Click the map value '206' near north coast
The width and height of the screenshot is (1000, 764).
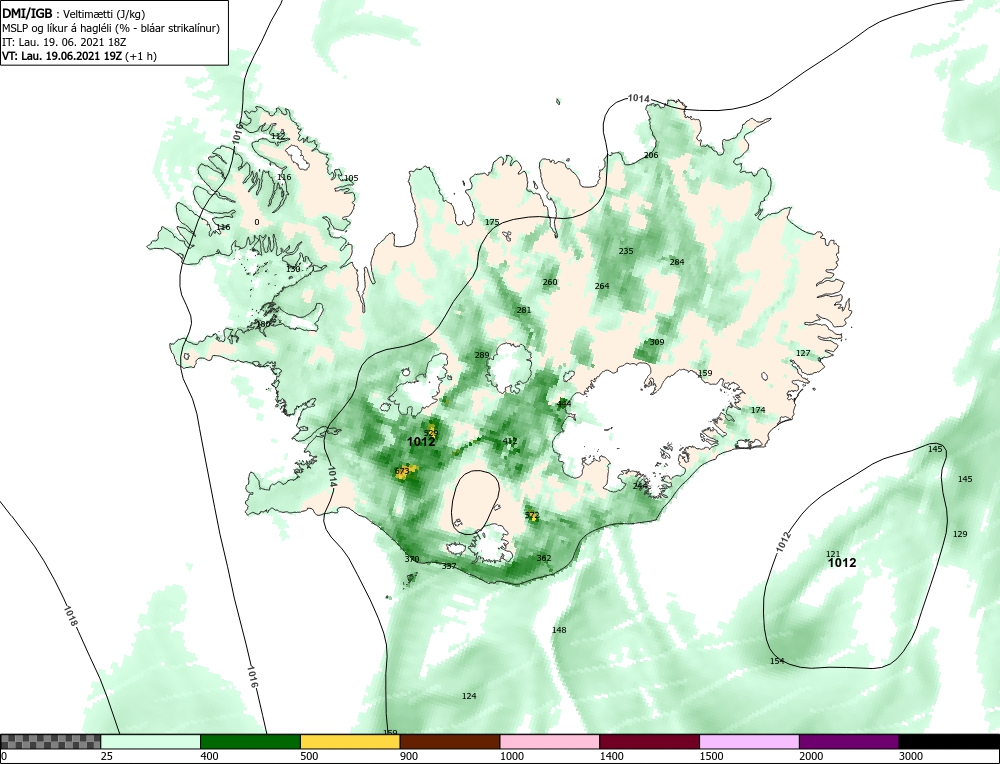[651, 156]
